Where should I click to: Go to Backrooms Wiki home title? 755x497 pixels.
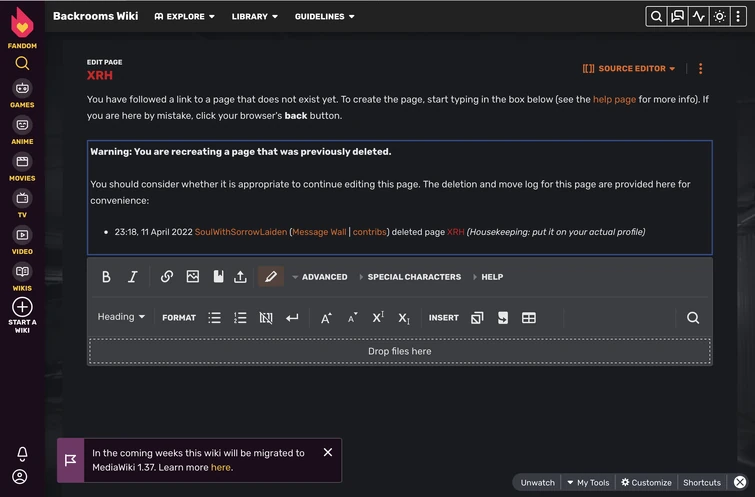pyautogui.click(x=95, y=16)
